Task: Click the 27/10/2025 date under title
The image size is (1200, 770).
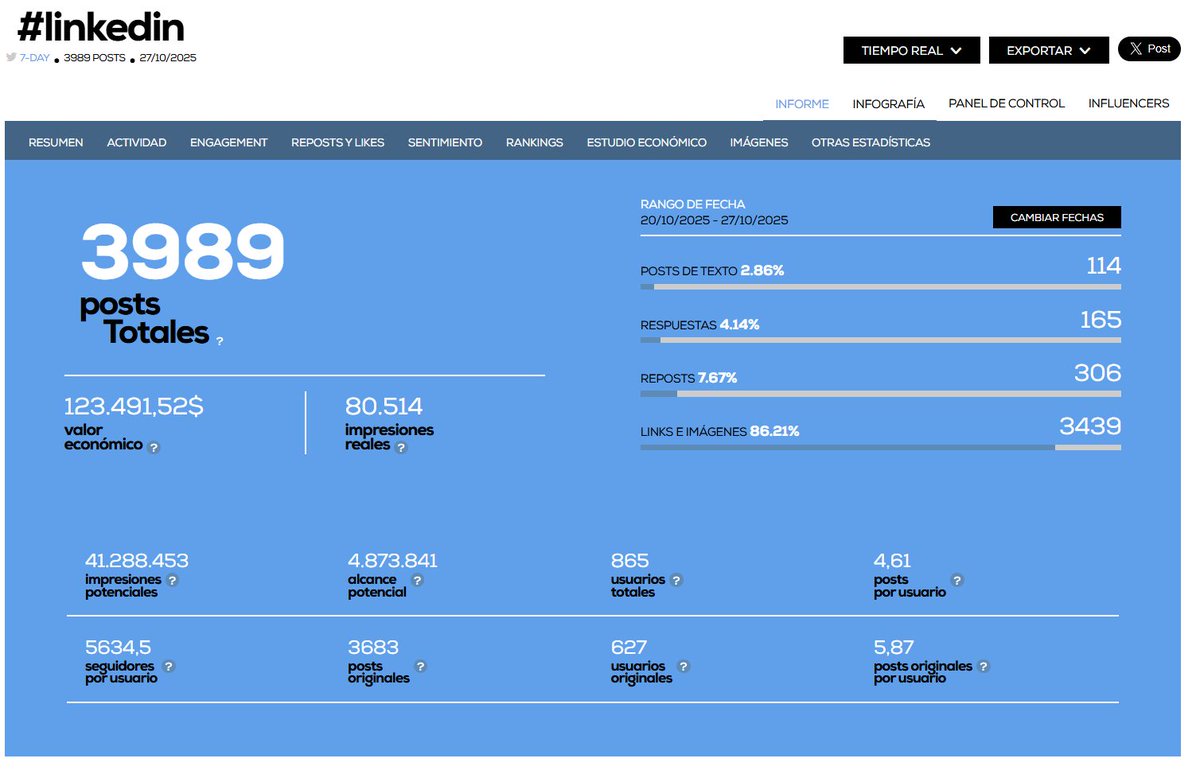Action: click(168, 58)
